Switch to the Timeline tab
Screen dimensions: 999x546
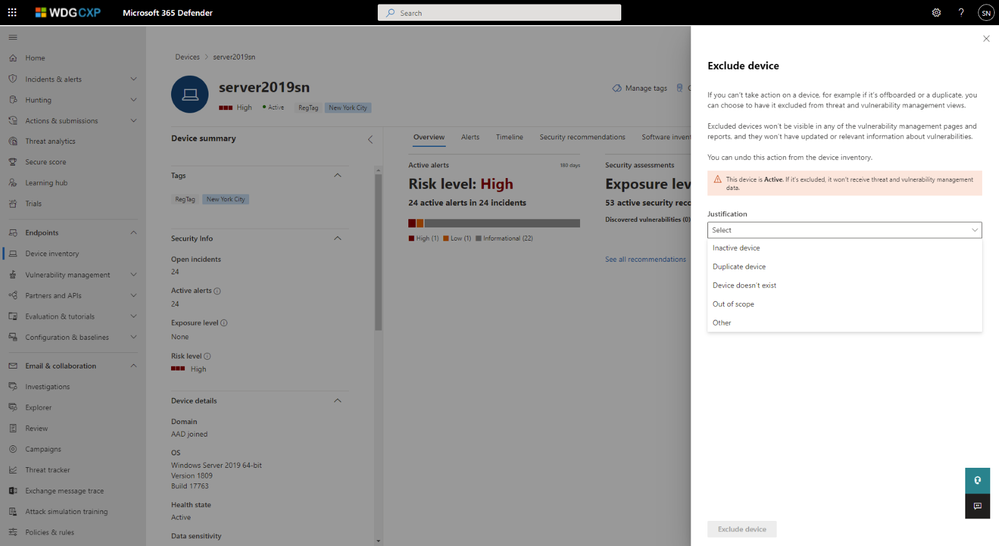[x=510, y=137]
